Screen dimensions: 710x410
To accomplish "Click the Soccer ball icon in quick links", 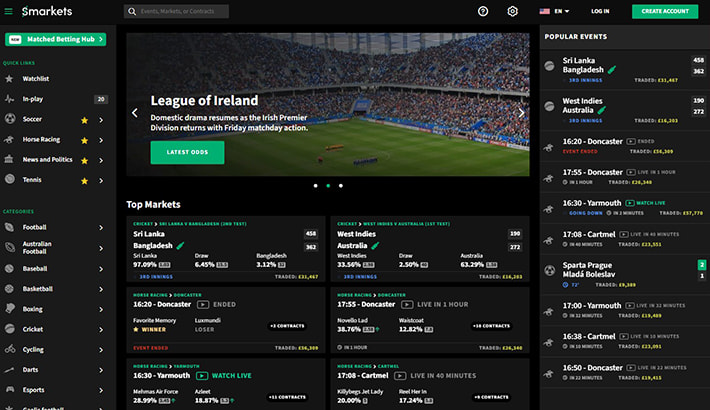I will click(10, 119).
